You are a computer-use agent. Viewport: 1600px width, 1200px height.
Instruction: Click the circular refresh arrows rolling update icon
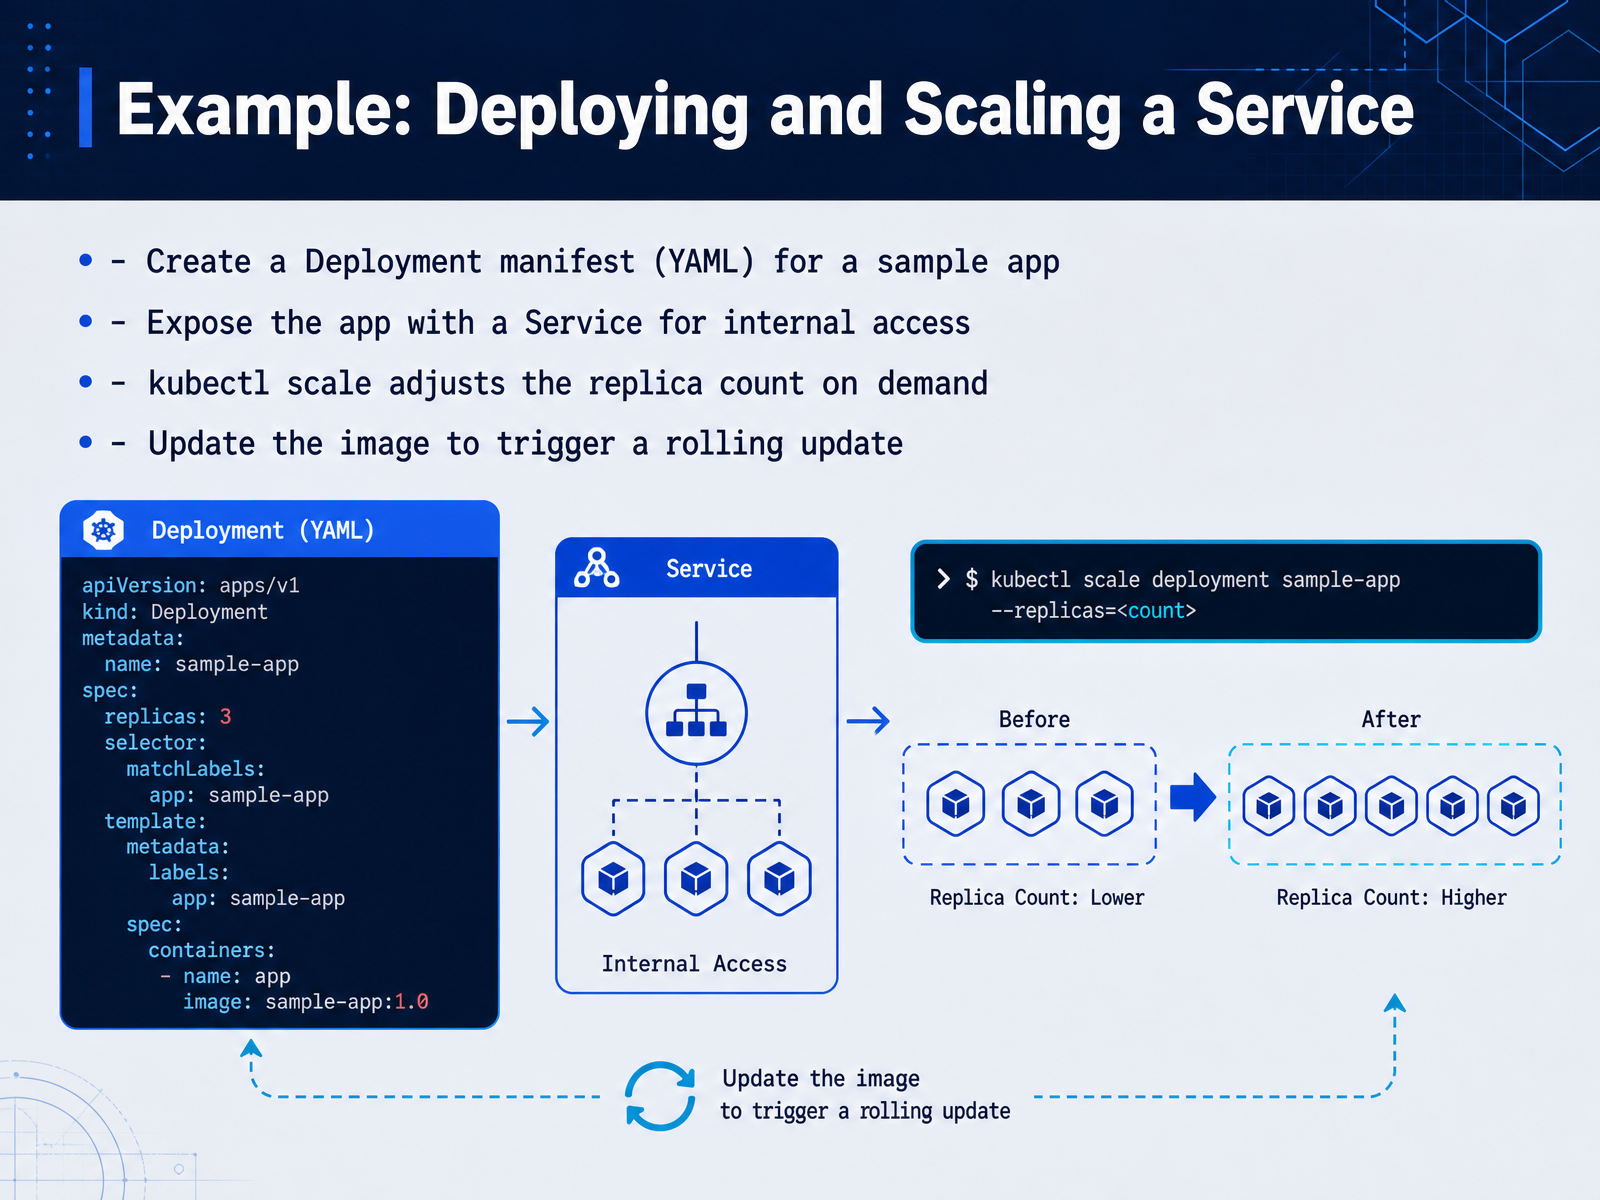click(660, 1096)
